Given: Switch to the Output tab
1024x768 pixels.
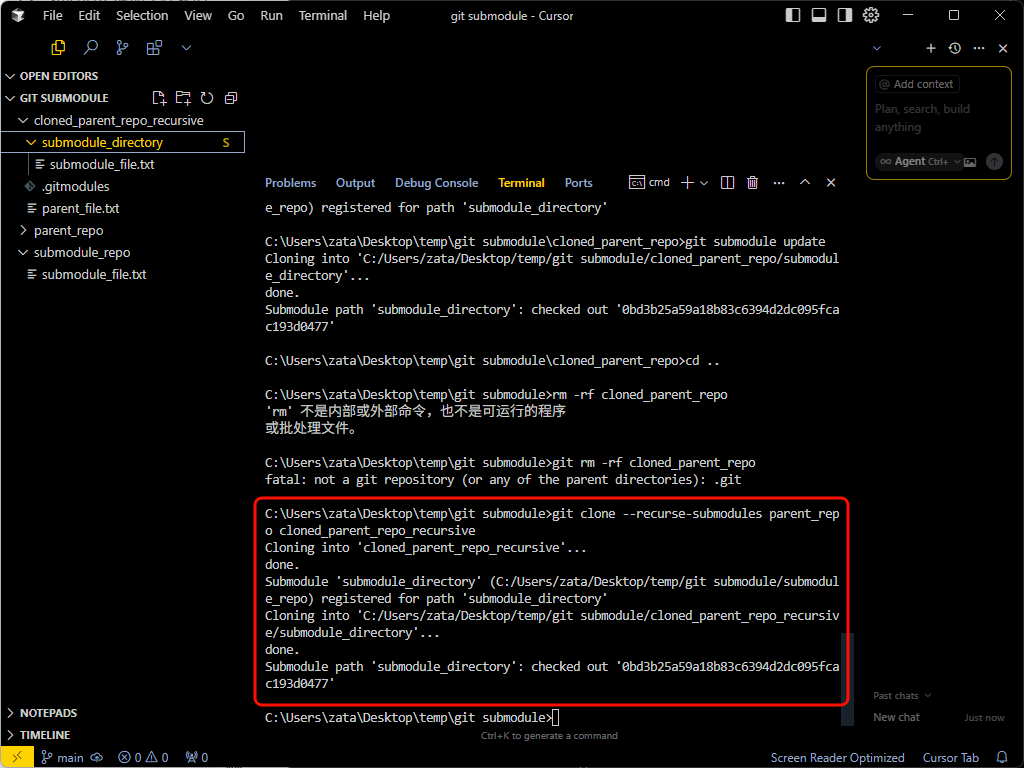Looking at the screenshot, I should 355,182.
